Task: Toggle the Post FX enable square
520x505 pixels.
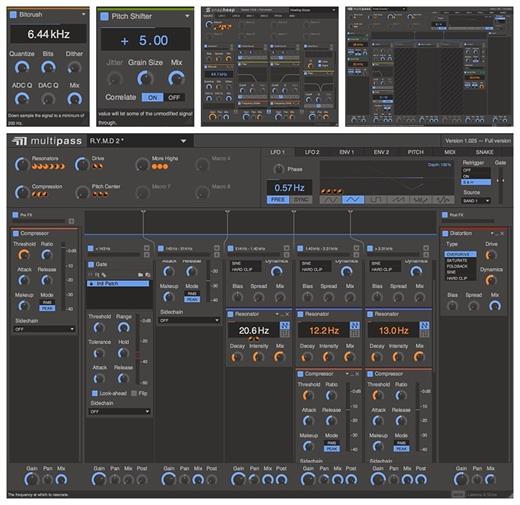Action: 445,215
